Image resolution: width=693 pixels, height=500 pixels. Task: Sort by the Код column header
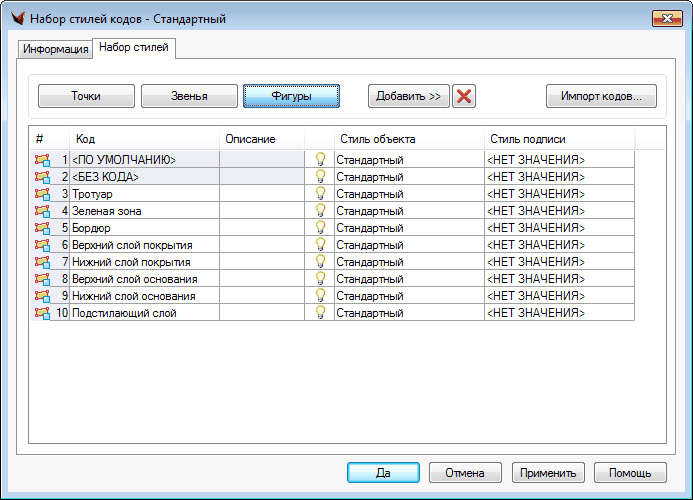pyautogui.click(x=144, y=139)
